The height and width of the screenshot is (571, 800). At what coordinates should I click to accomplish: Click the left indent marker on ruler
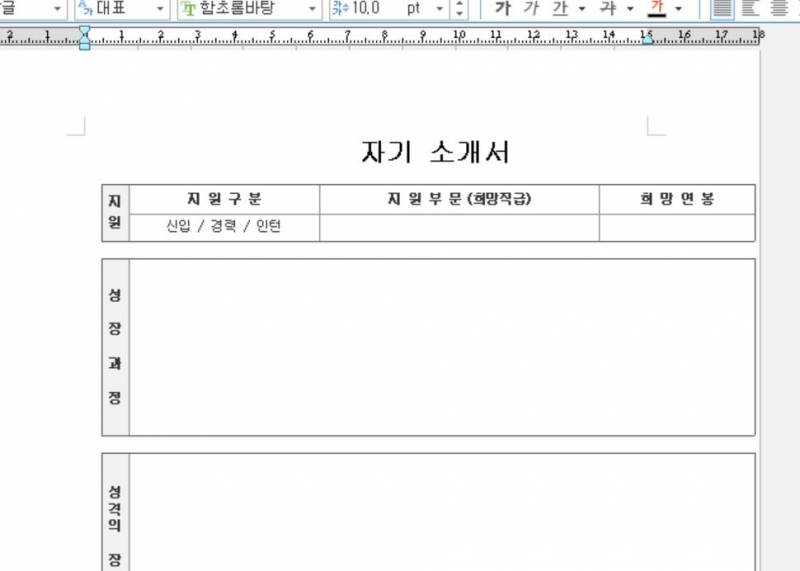[x=85, y=38]
